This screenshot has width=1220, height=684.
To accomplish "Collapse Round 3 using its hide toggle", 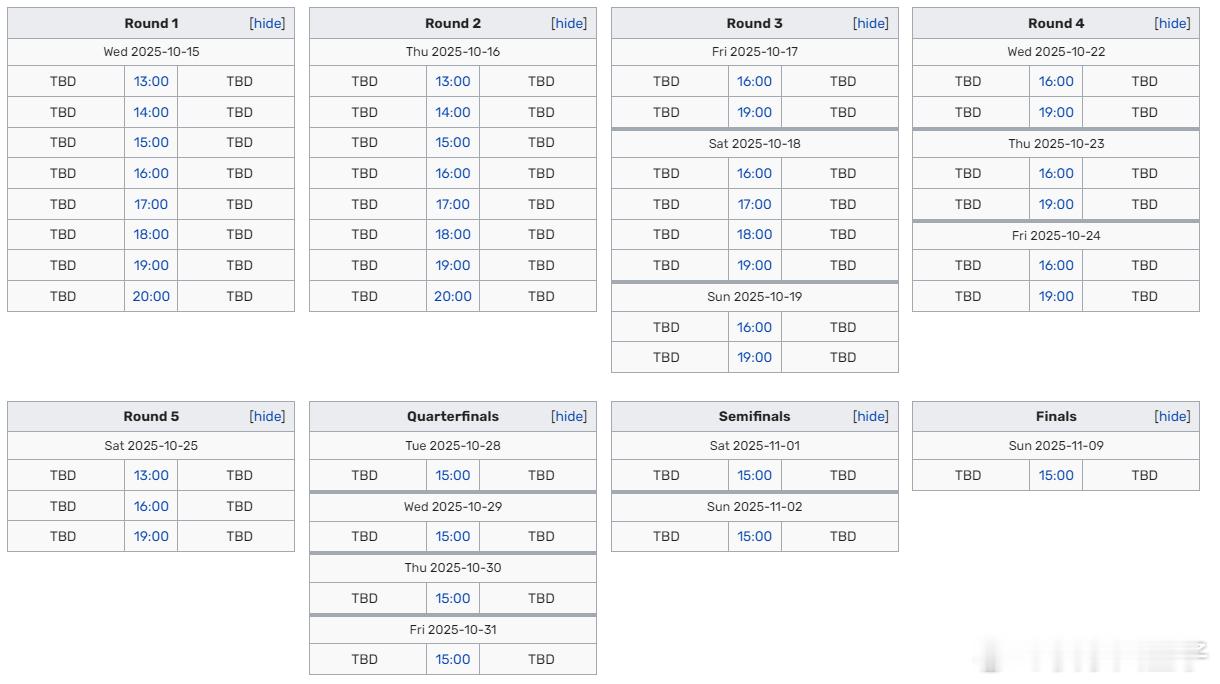I will [871, 23].
